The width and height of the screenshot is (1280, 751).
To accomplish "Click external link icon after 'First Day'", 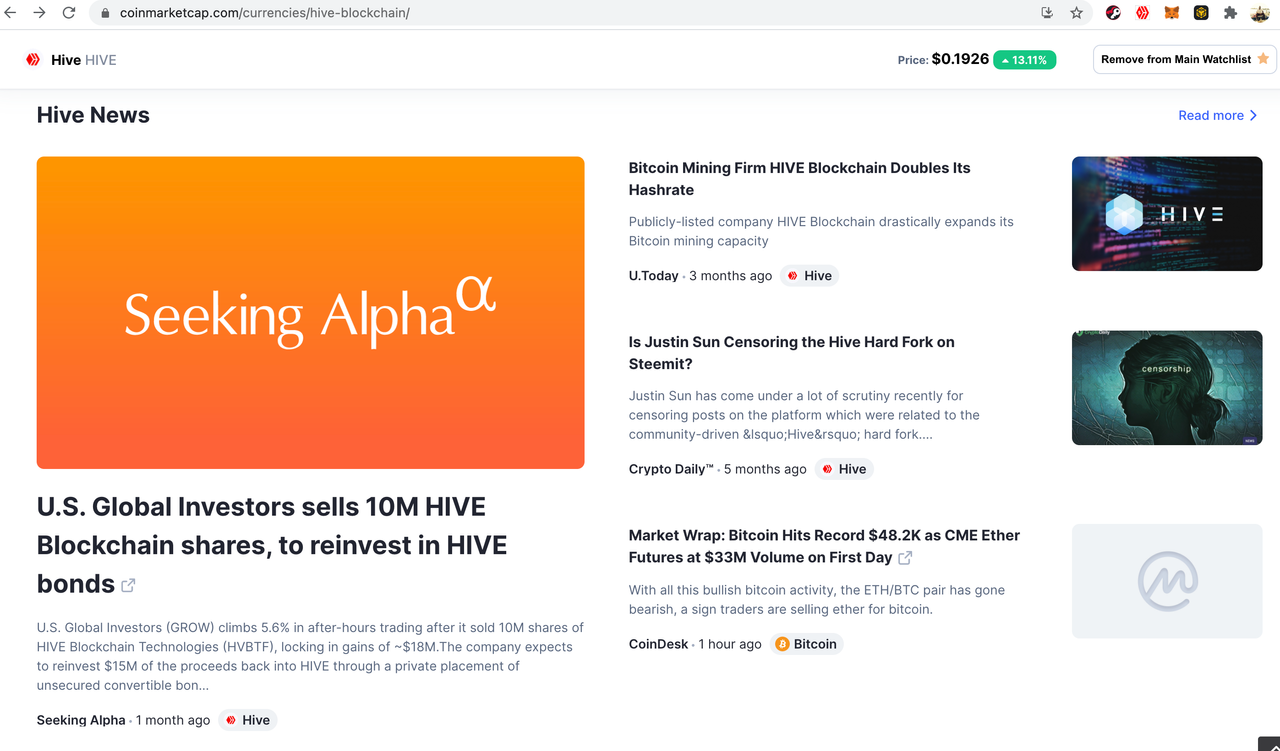I will [905, 558].
